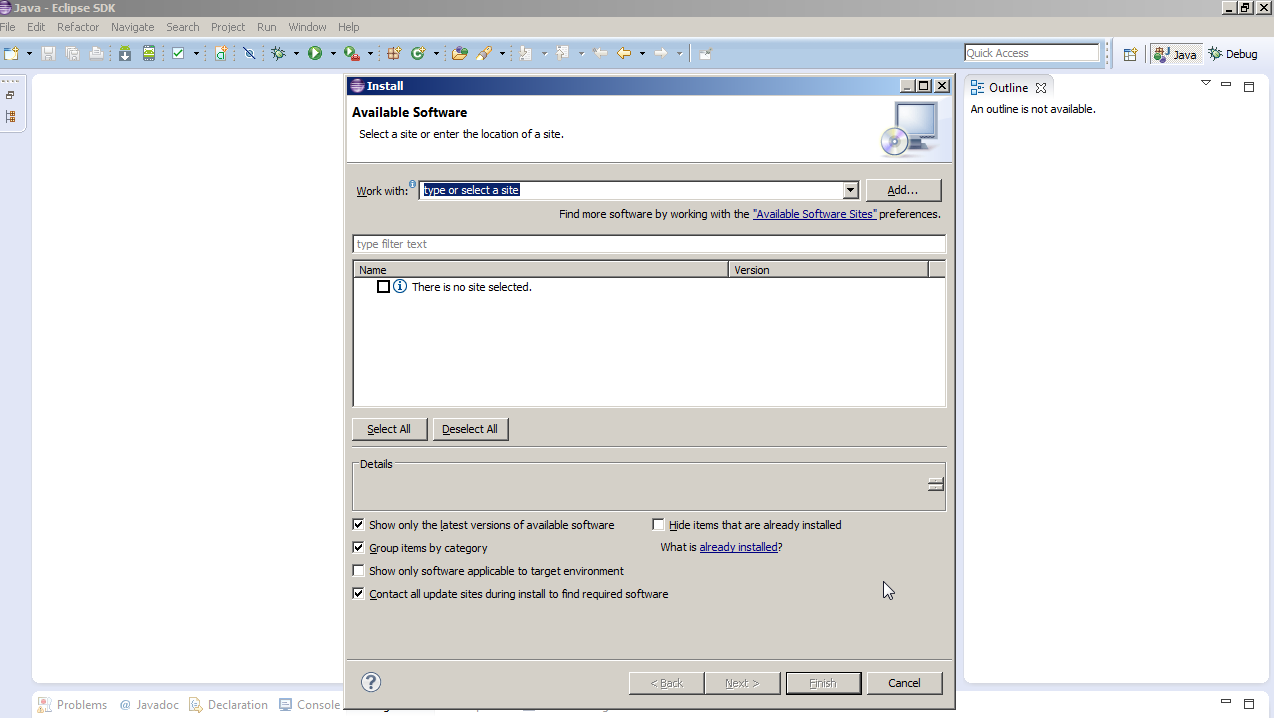The image size is (1274, 718).
Task: Open the Window menu
Action: (x=307, y=27)
